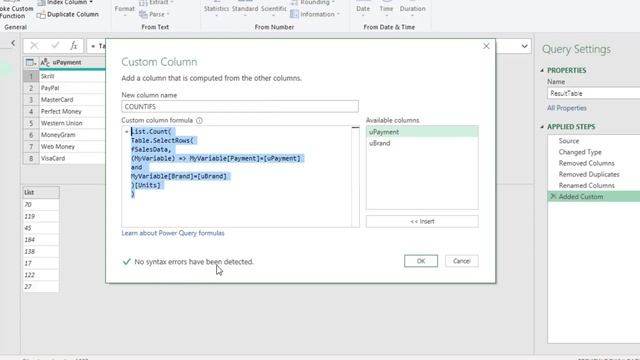This screenshot has height=360, width=640.
Task: Select the PayPal cell
Action: [72, 88]
